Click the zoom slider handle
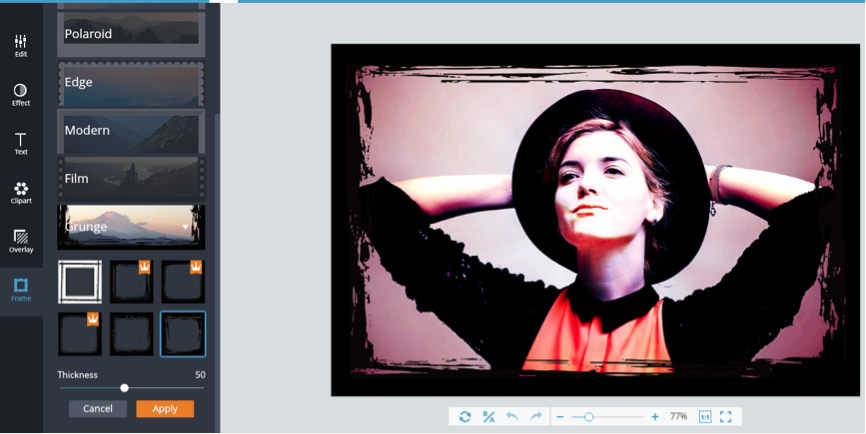The width and height of the screenshot is (866, 434). [x=589, y=417]
